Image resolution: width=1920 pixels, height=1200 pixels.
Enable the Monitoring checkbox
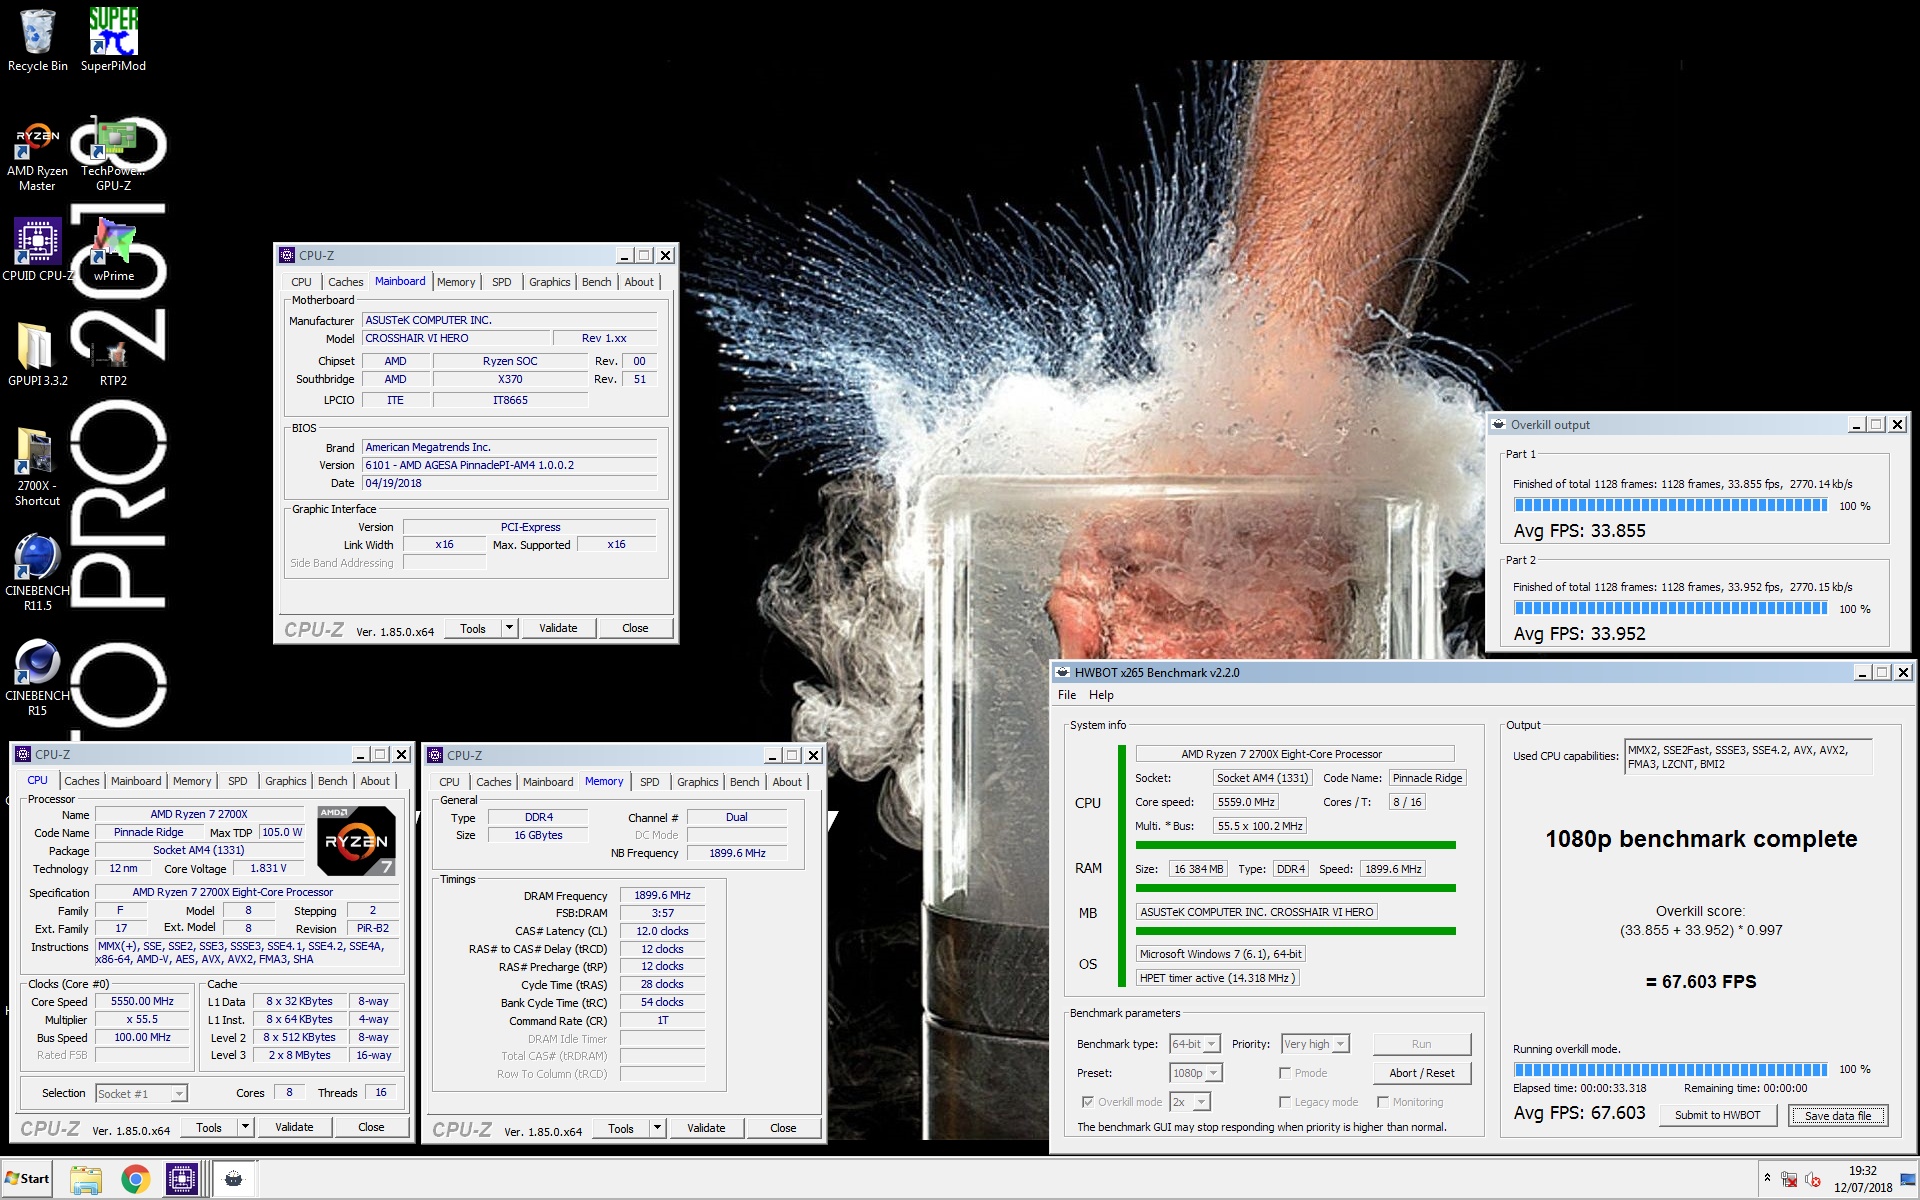pyautogui.click(x=1382, y=1102)
